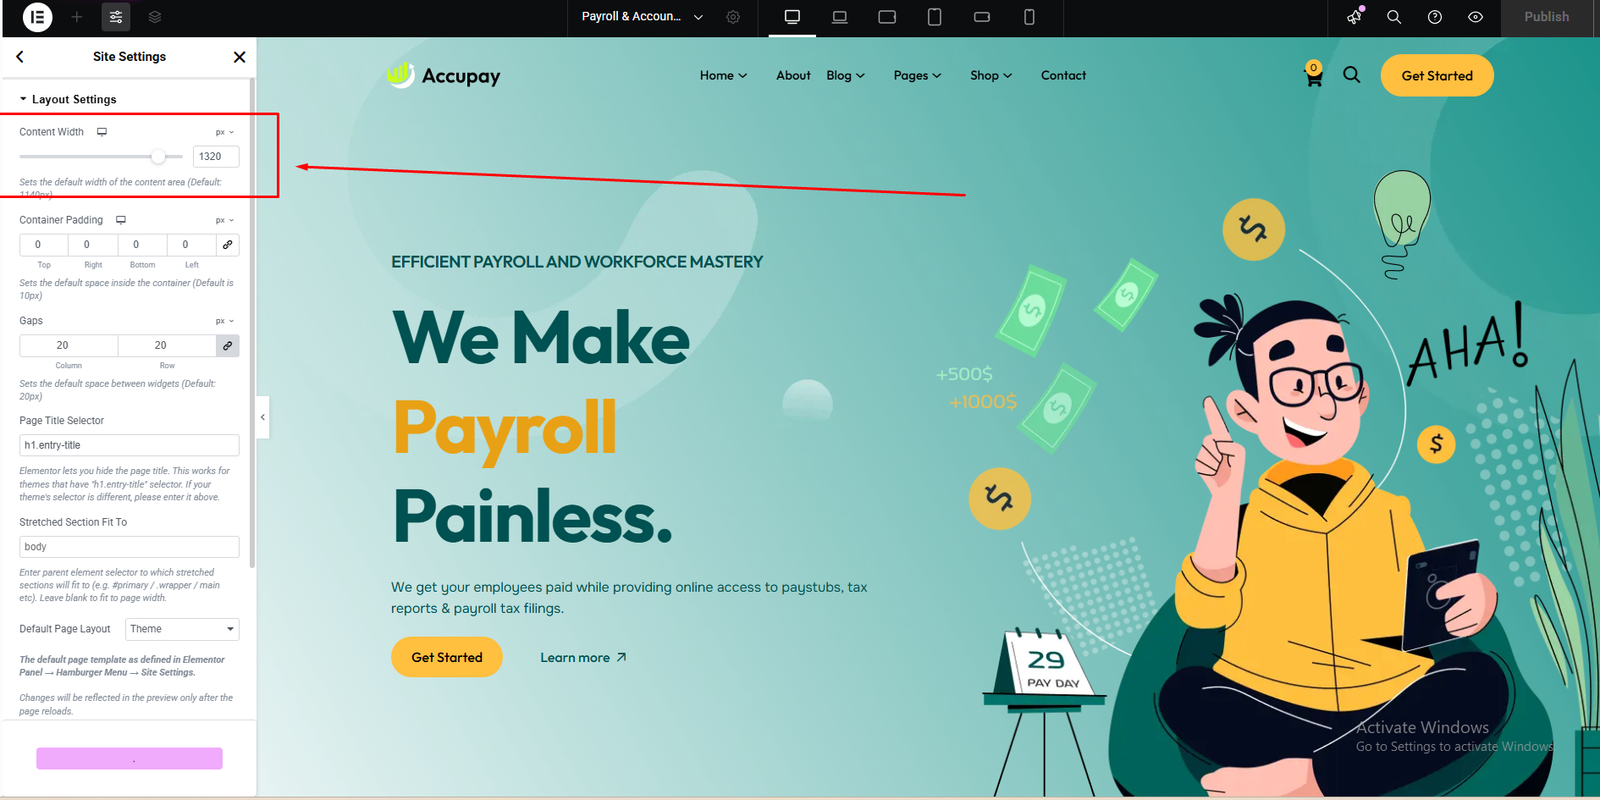Click the yellow Get Started header button
This screenshot has height=800, width=1600.
pyautogui.click(x=1436, y=76)
